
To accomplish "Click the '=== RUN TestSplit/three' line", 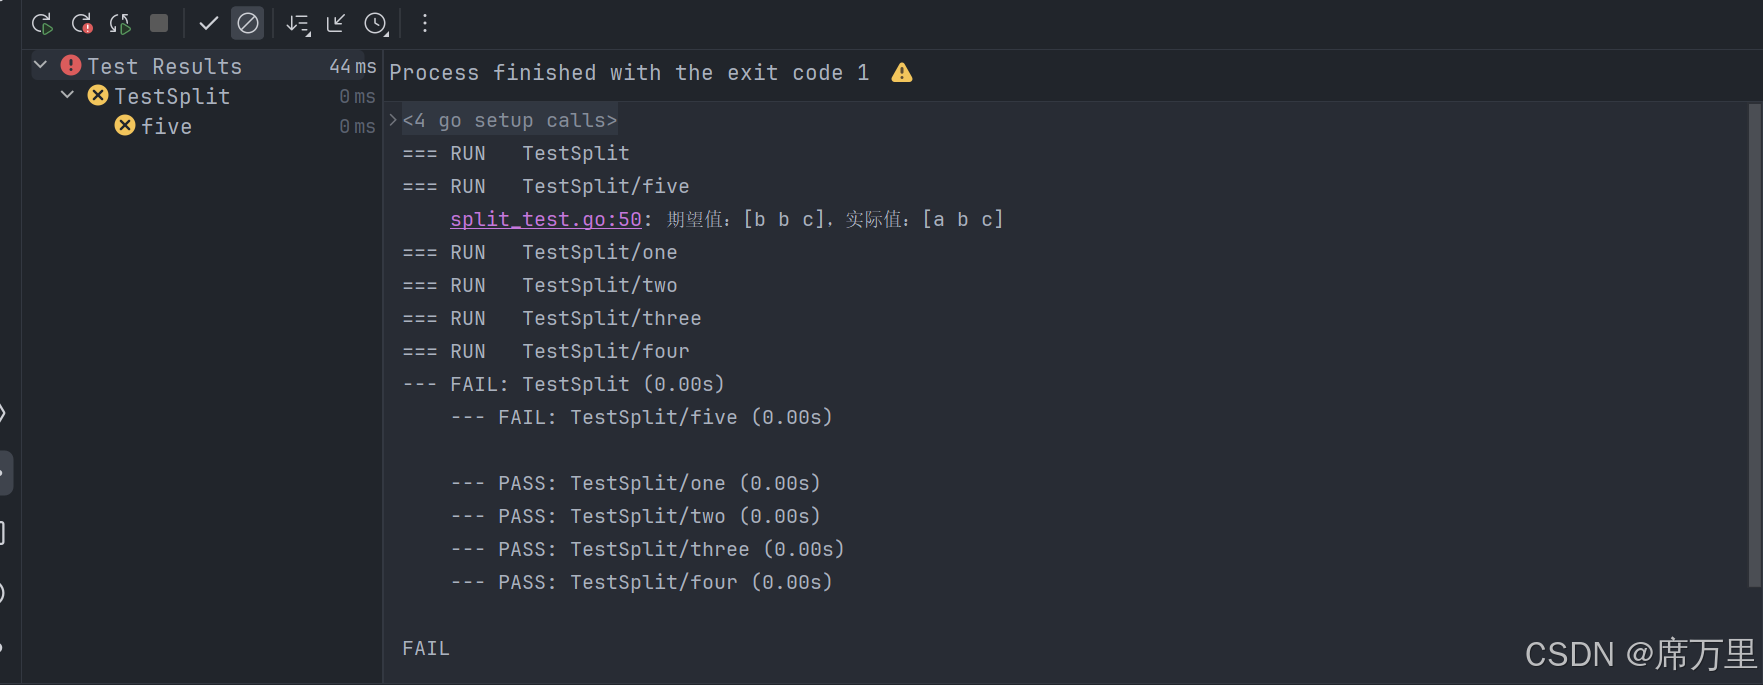I will pyautogui.click(x=552, y=318).
